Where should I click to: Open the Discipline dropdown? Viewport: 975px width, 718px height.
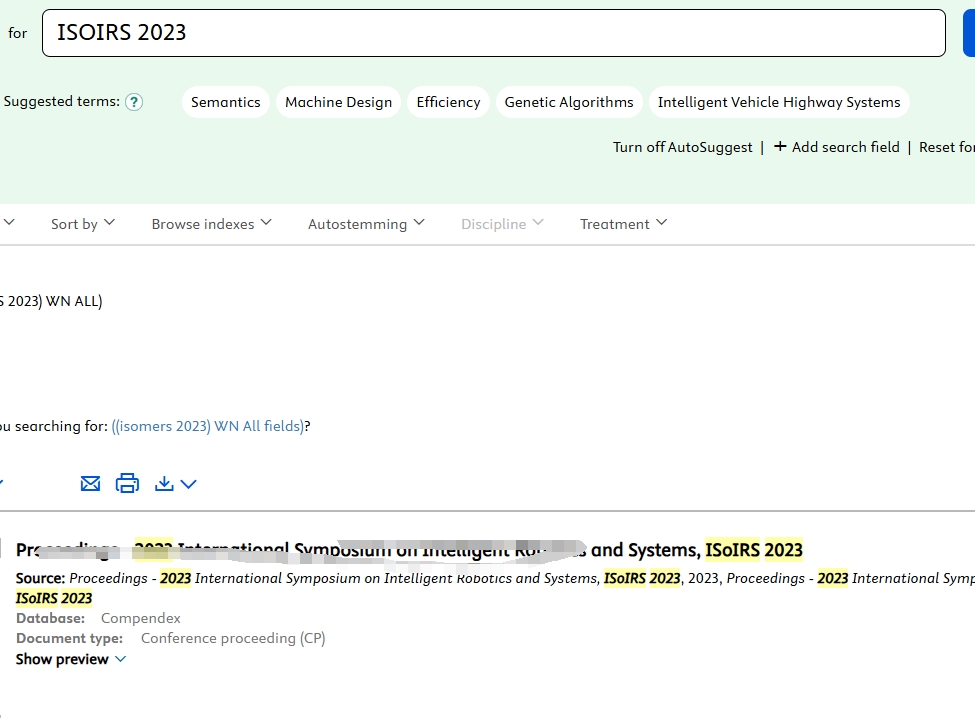tap(502, 224)
